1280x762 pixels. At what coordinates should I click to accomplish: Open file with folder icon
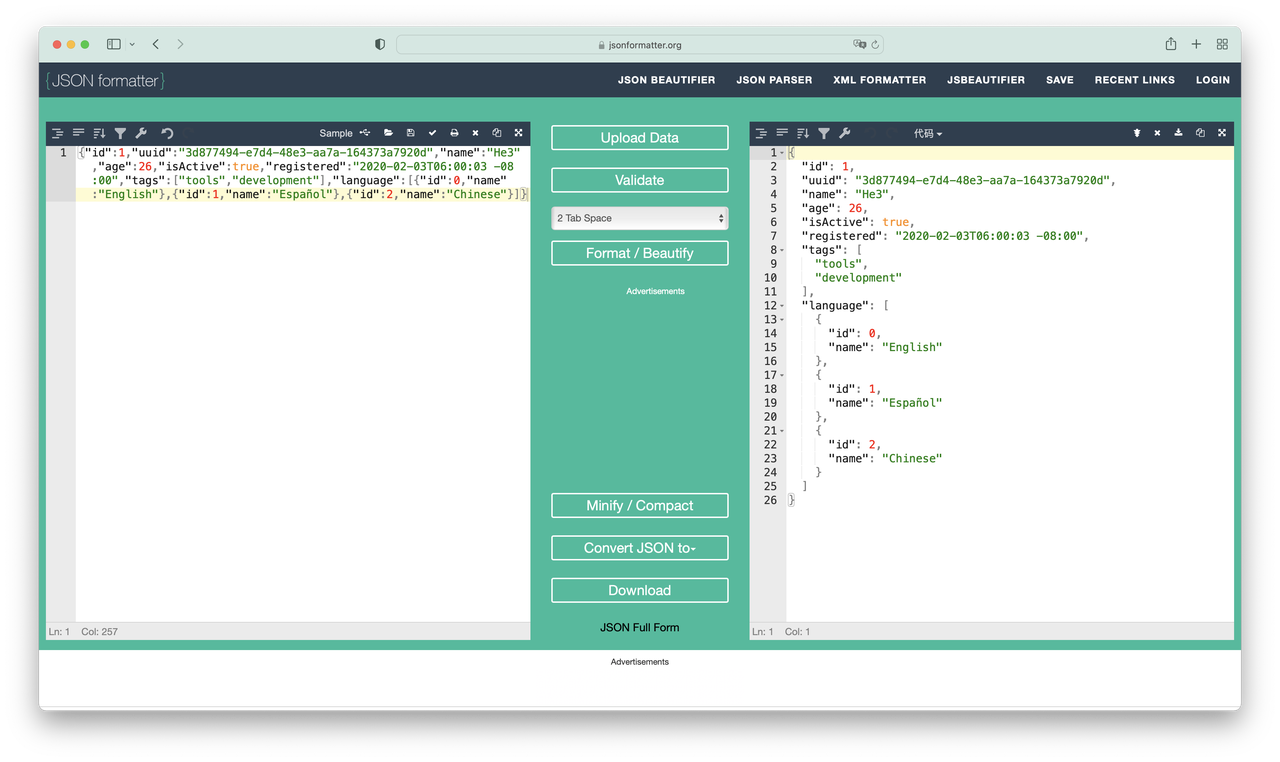388,133
